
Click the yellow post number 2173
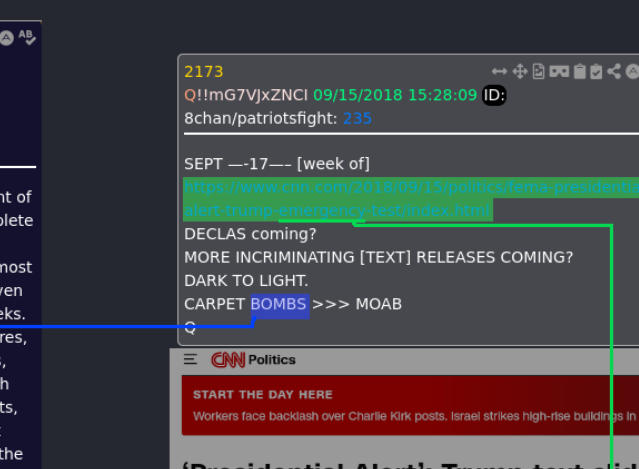[x=204, y=72]
